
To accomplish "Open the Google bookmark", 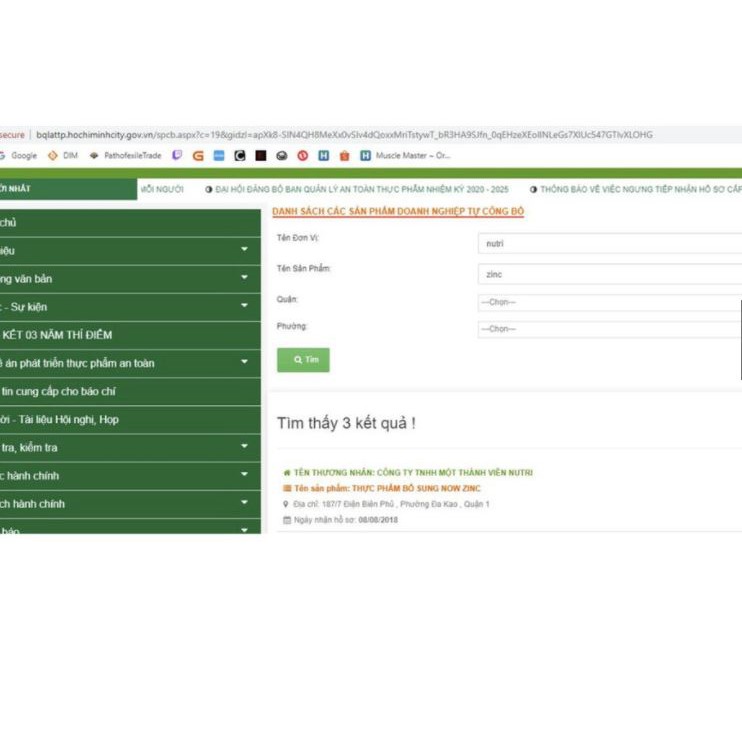I will (x=22, y=156).
